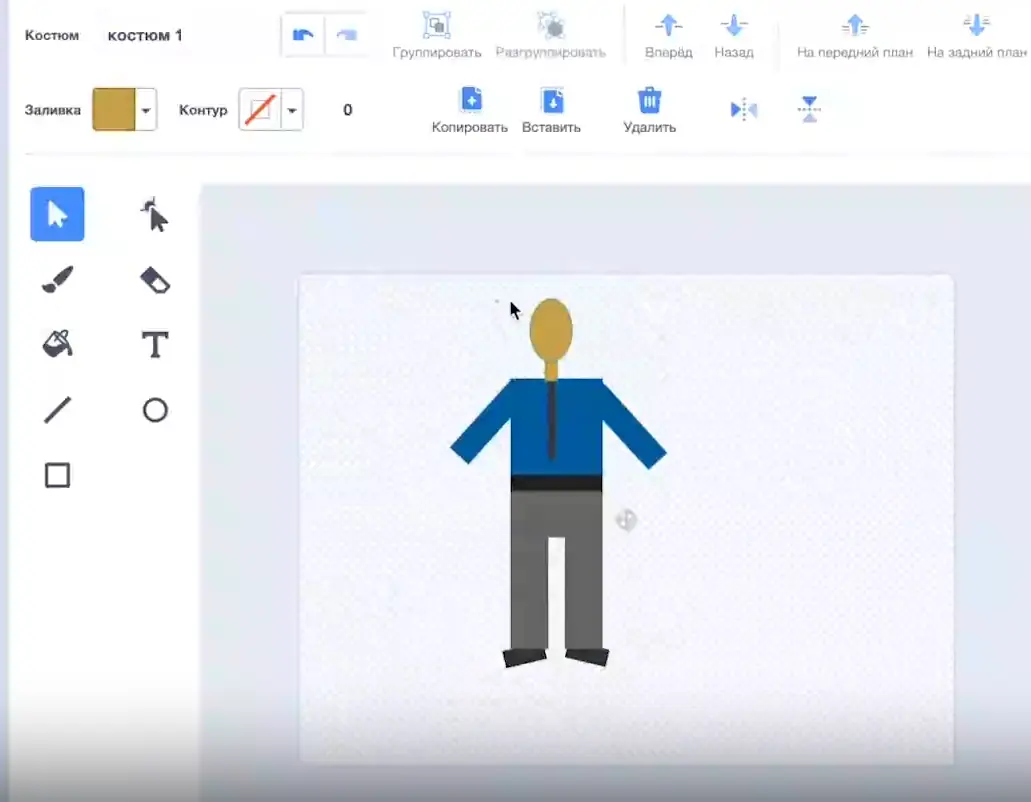The height and width of the screenshot is (802, 1031).
Task: Click the Заливка tan fill swatch
Action: [114, 110]
